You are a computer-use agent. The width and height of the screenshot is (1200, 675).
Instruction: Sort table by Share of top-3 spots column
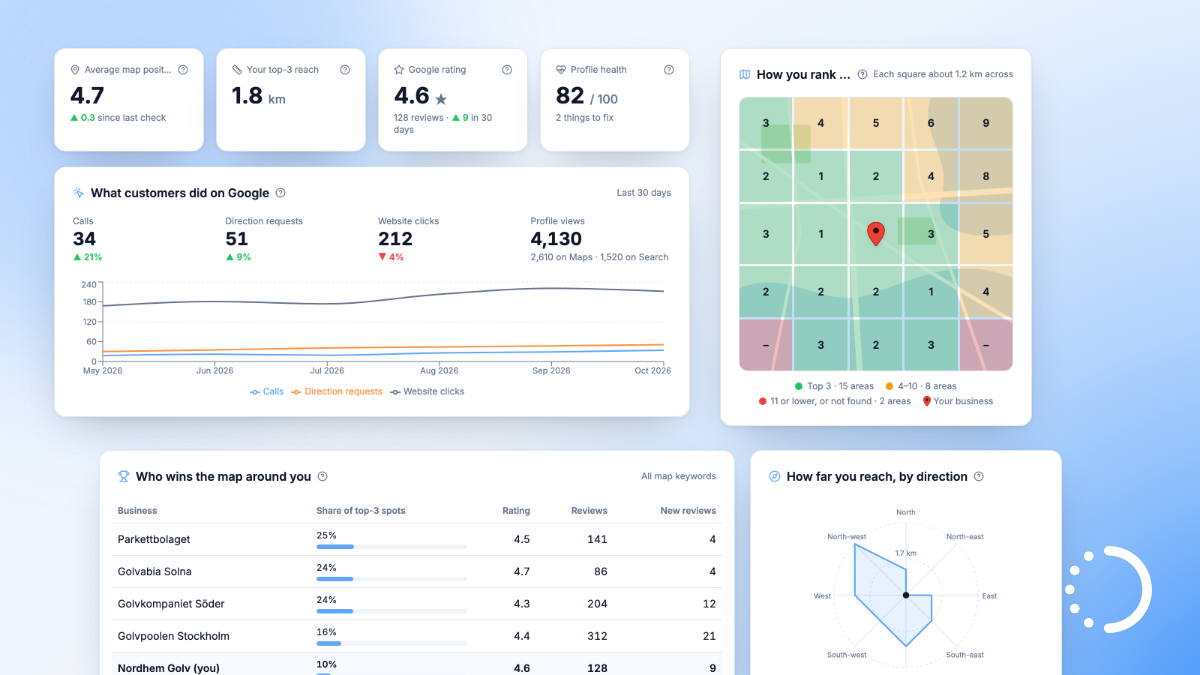361,511
